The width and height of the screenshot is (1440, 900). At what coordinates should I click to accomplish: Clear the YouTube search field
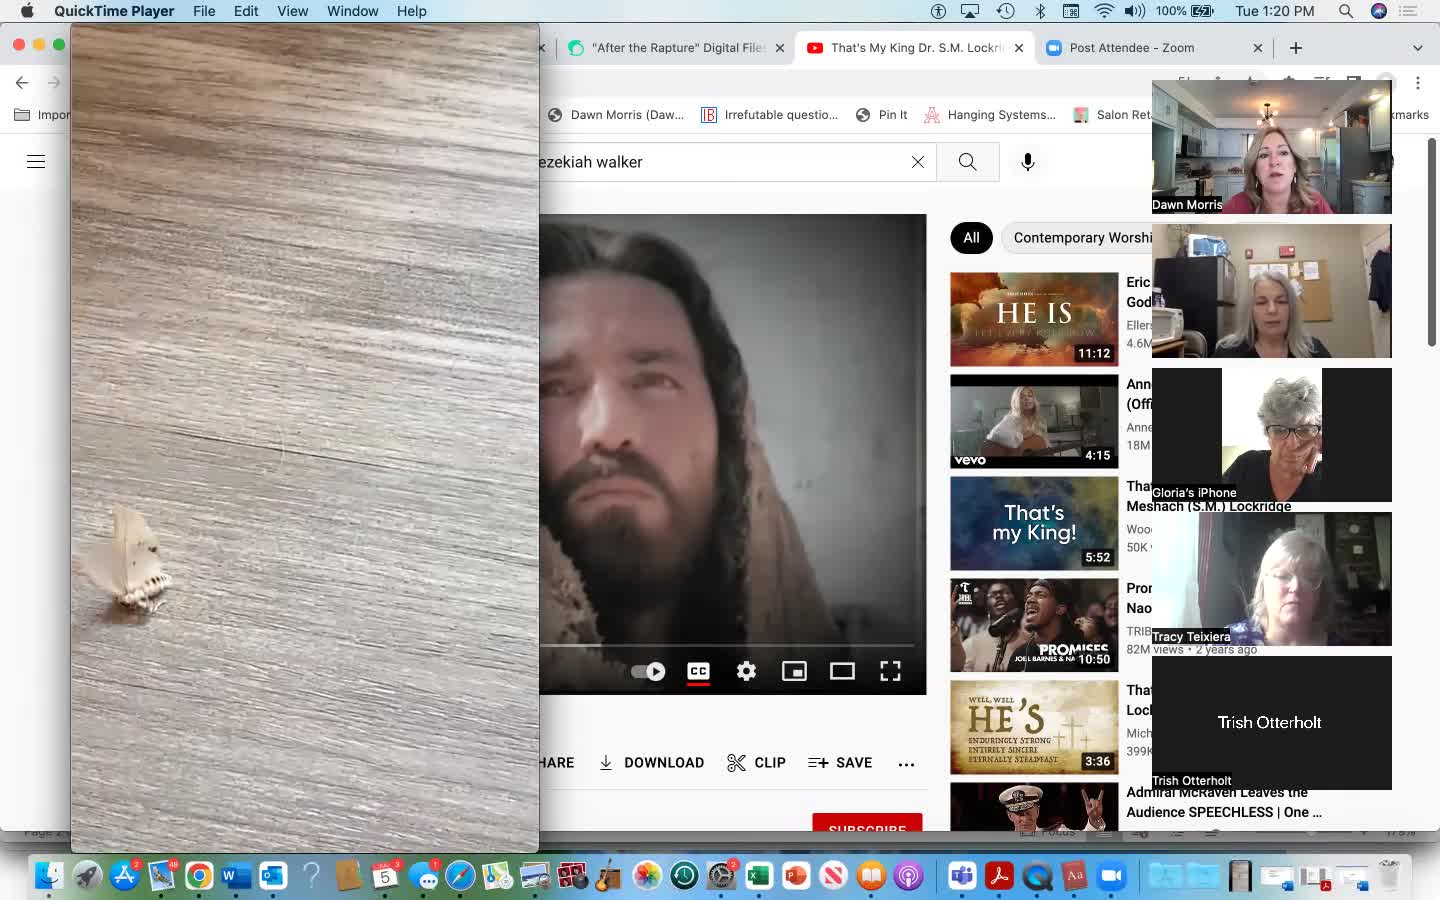click(x=917, y=162)
